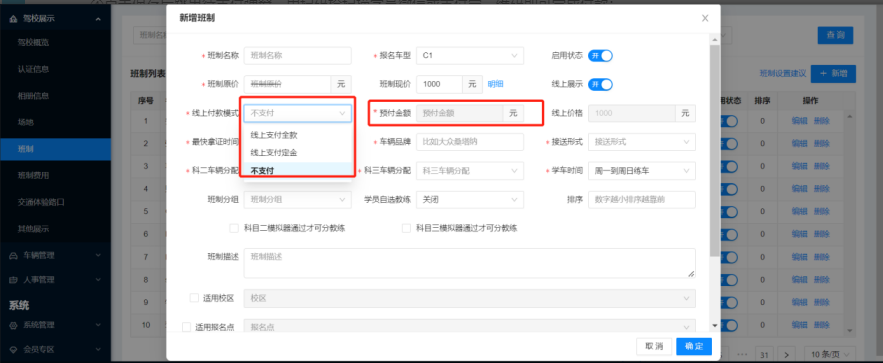
Task: Open 班制费用 in sidebar
Action: point(32,176)
